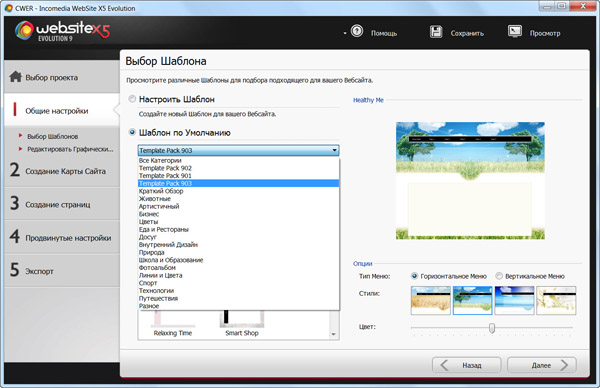Open the small arrow next to Help
The image size is (600, 388).
tap(345, 33)
